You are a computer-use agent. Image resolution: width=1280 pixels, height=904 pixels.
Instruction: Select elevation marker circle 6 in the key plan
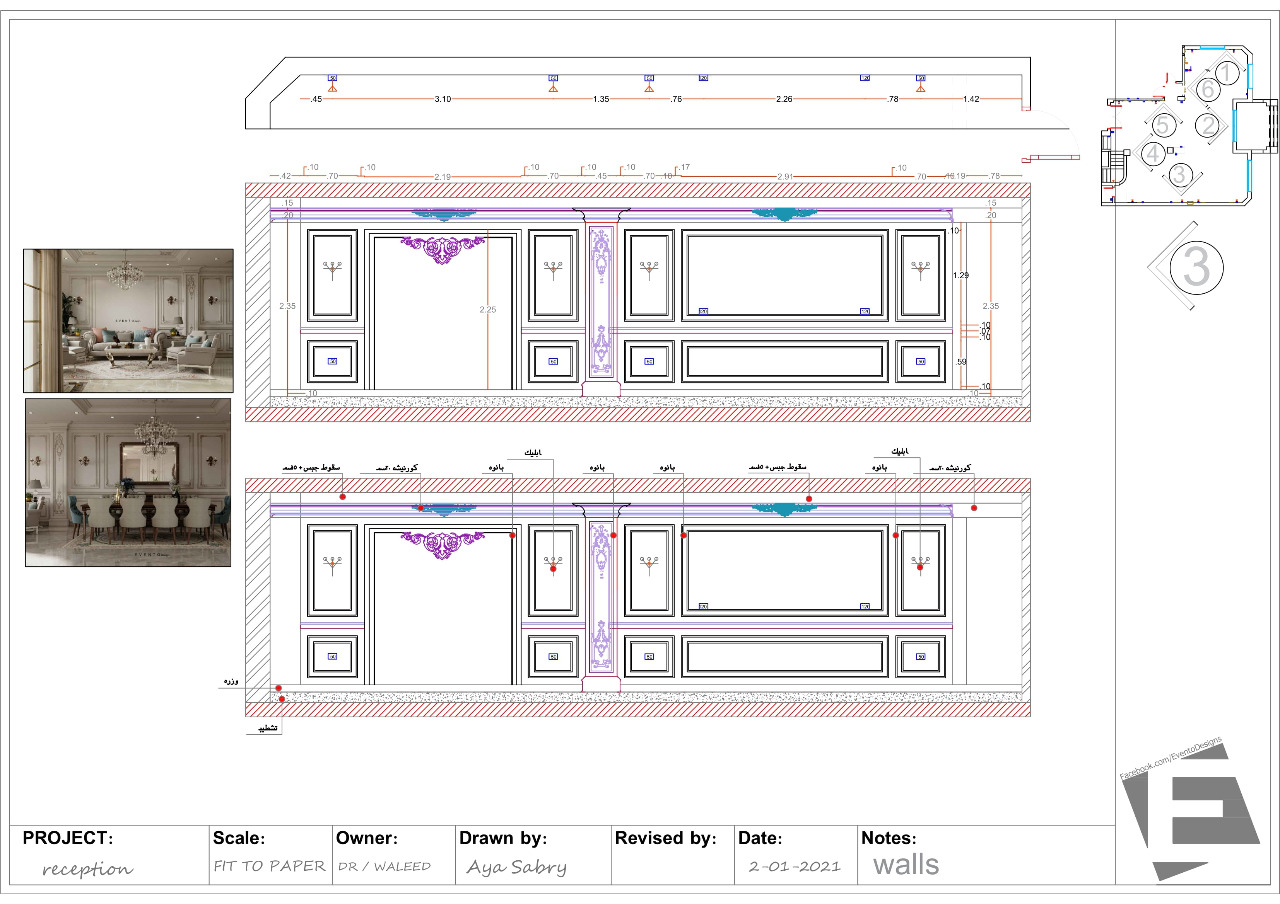tap(1208, 87)
